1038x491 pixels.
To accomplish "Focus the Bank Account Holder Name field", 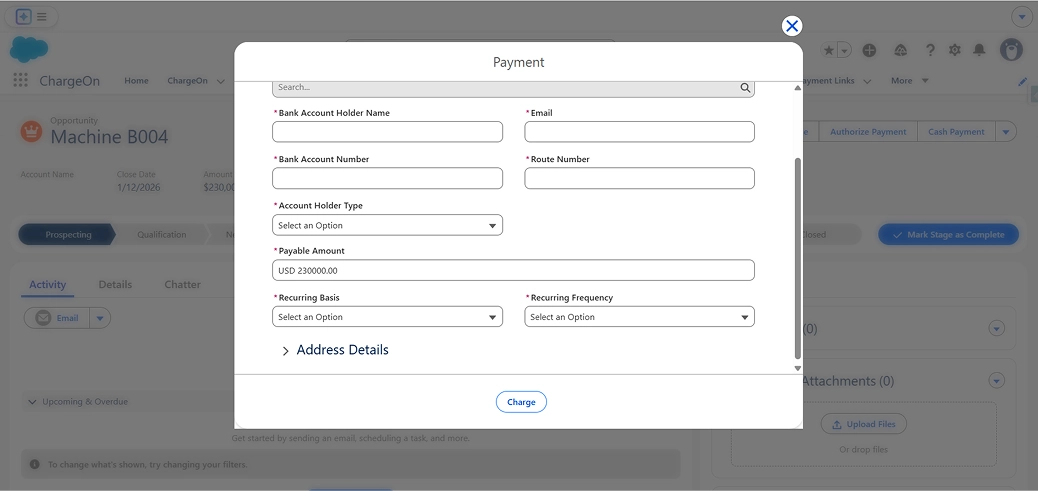I will click(x=387, y=132).
